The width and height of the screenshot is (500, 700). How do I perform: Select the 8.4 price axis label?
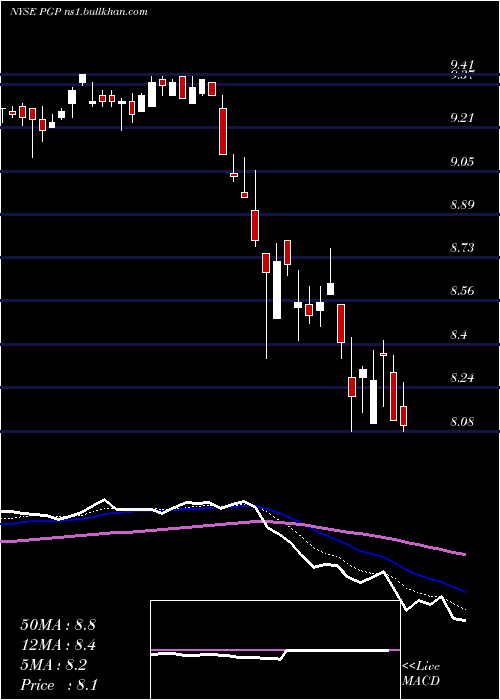tap(459, 335)
